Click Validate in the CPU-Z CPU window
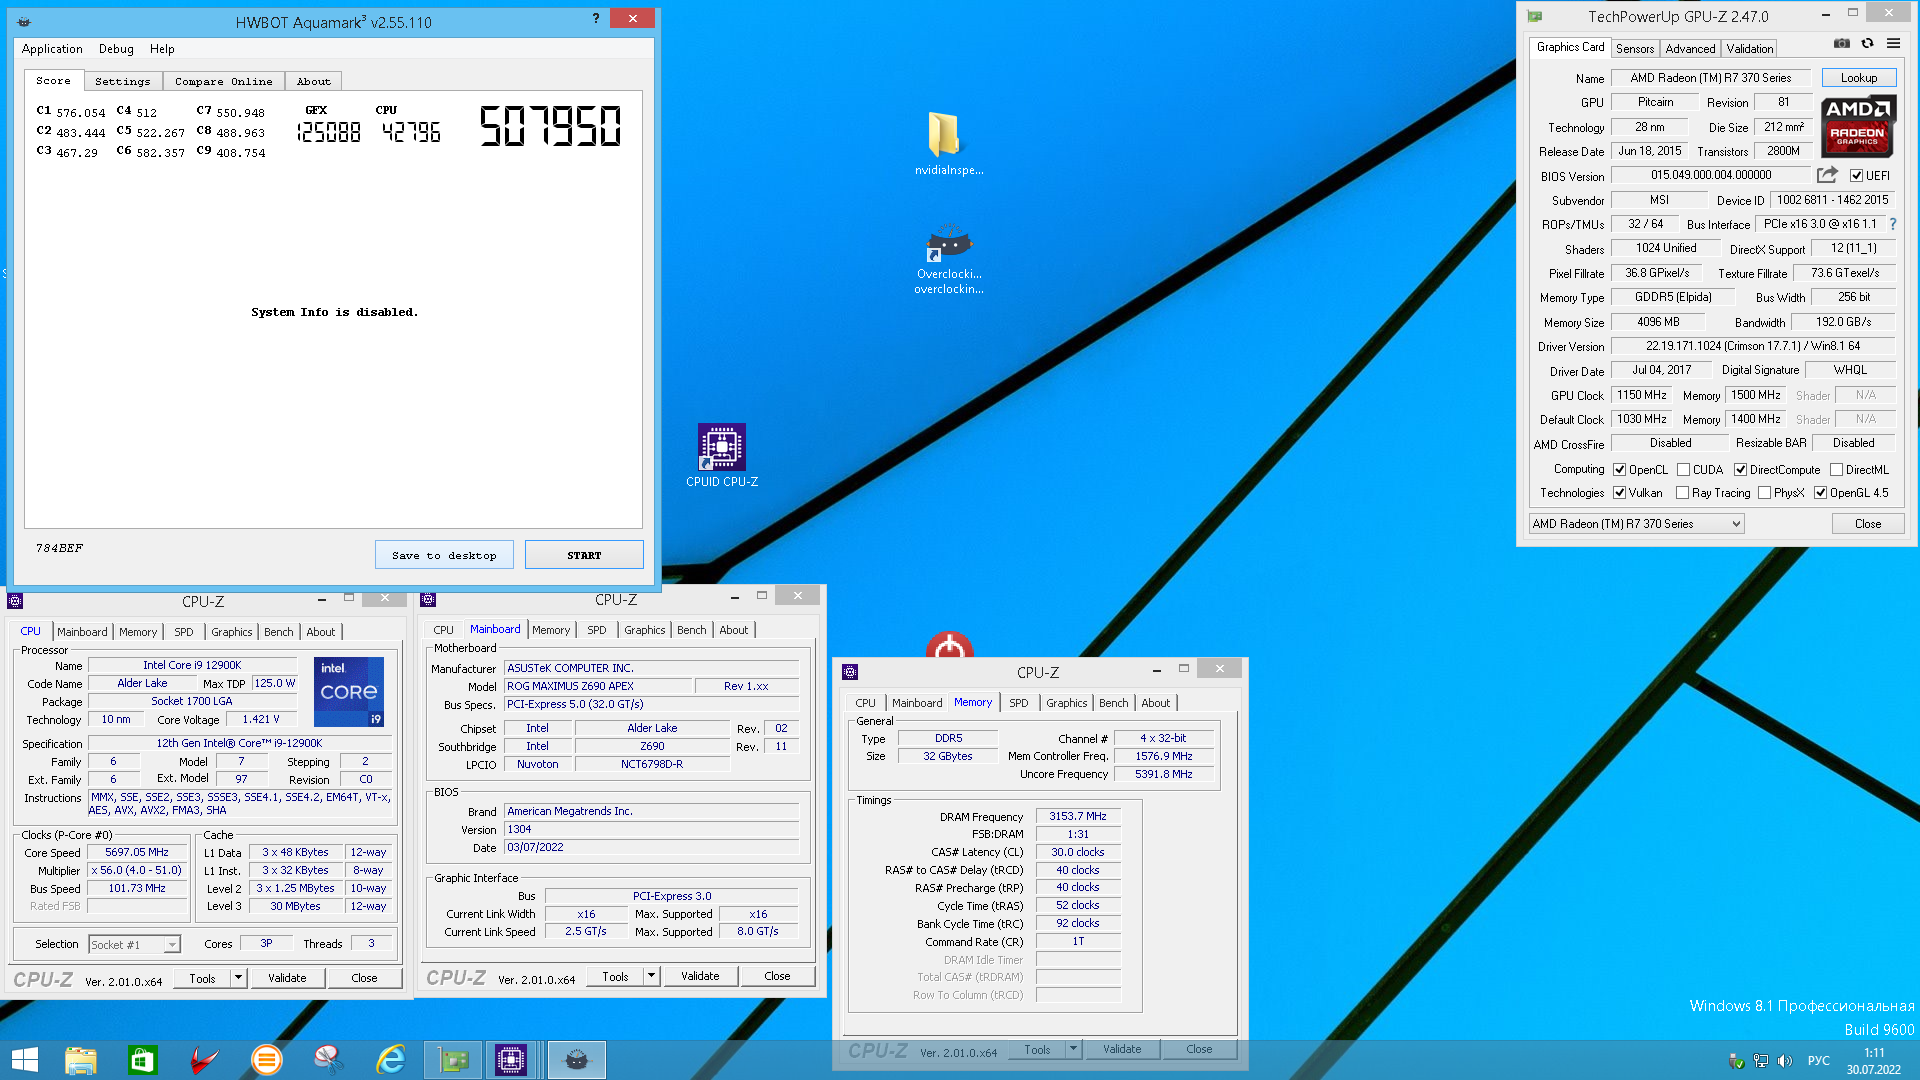This screenshot has width=1920, height=1080. (x=287, y=978)
